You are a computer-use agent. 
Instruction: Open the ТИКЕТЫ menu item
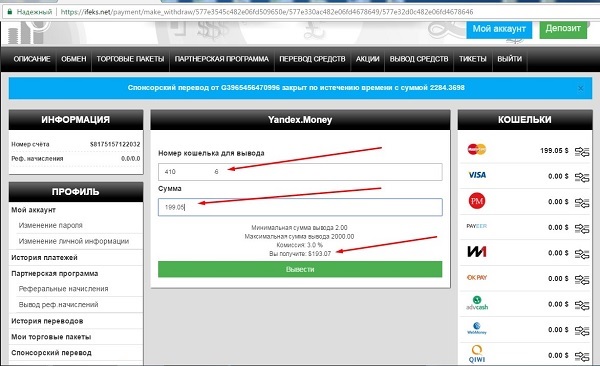point(473,59)
